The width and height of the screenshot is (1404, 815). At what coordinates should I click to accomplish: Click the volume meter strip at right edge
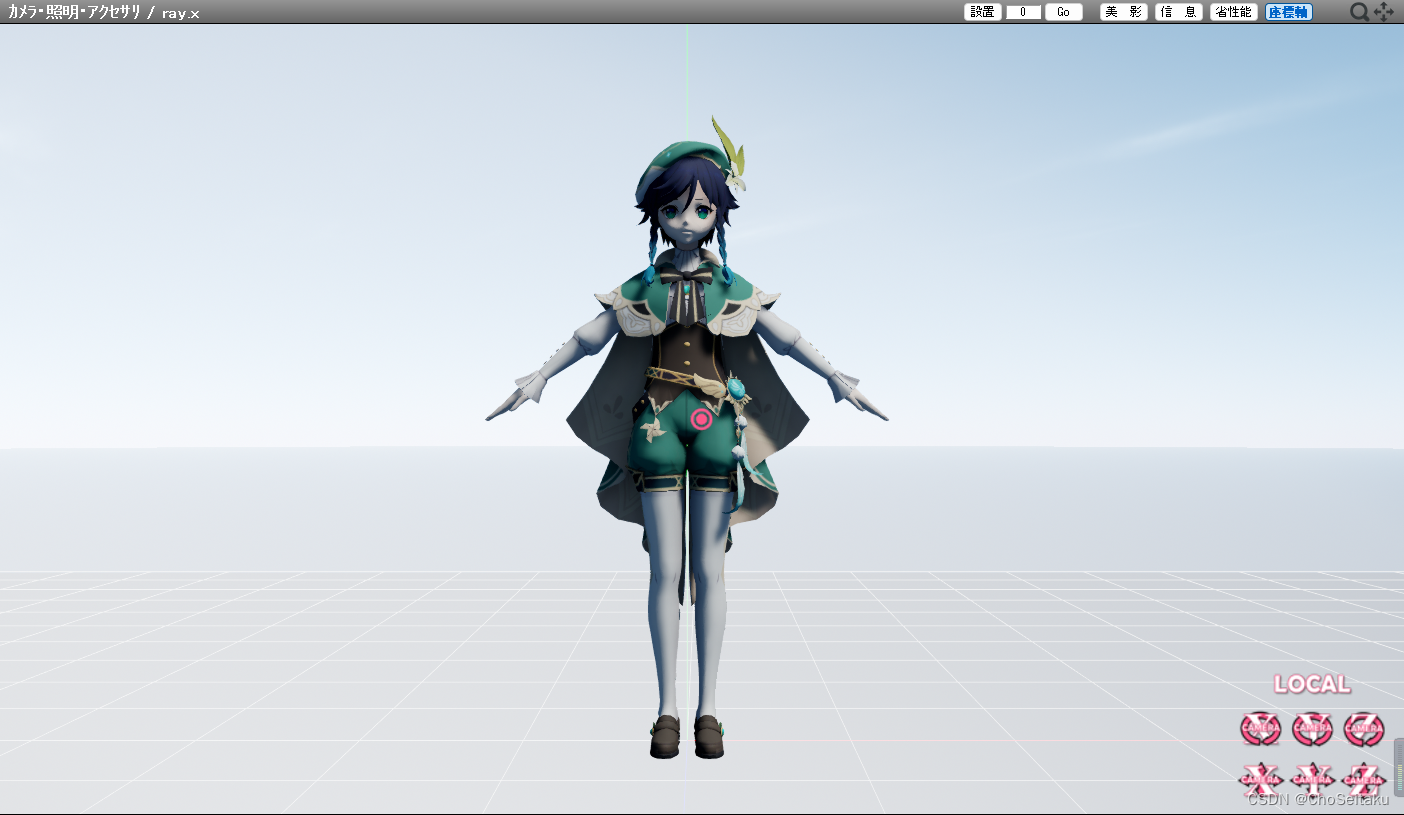coord(1398,767)
